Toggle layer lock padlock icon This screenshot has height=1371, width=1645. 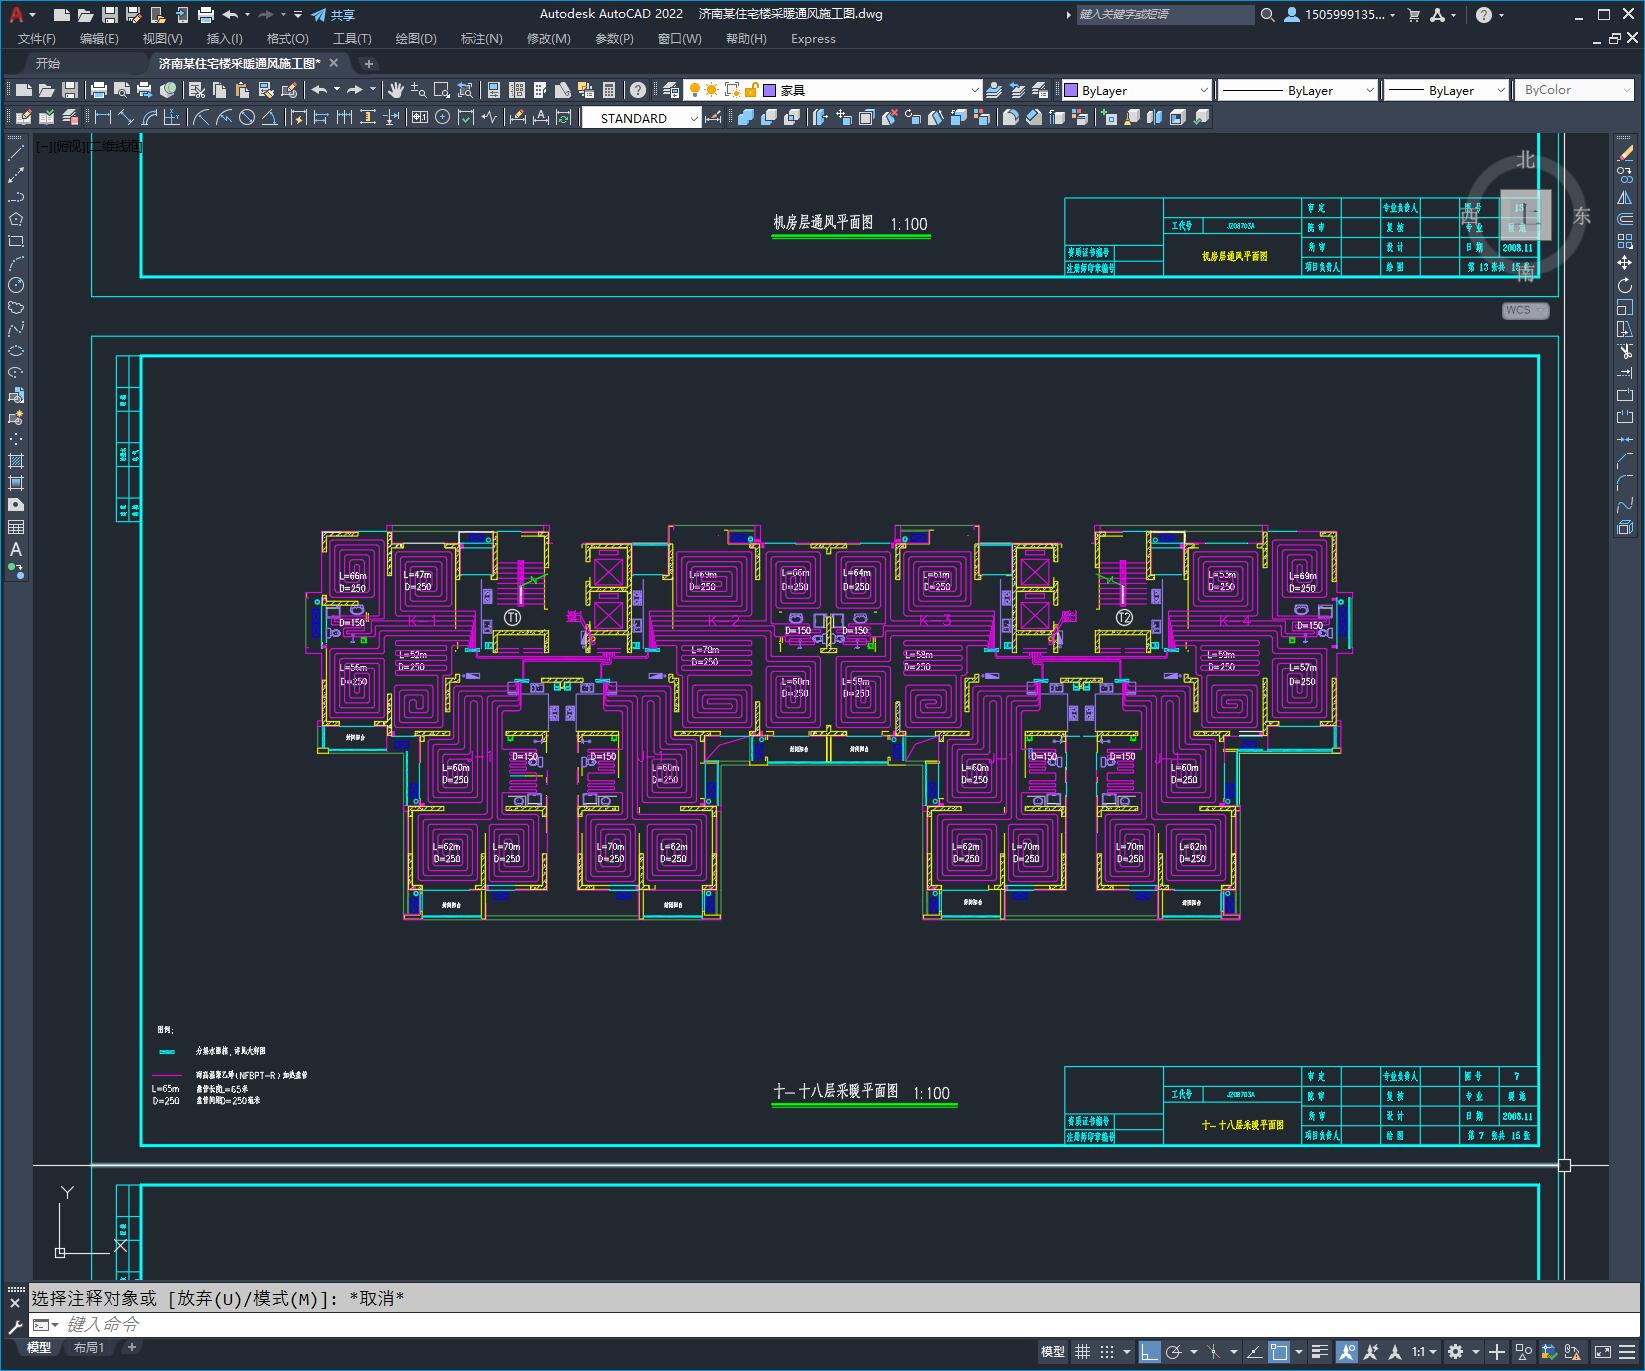coord(751,90)
